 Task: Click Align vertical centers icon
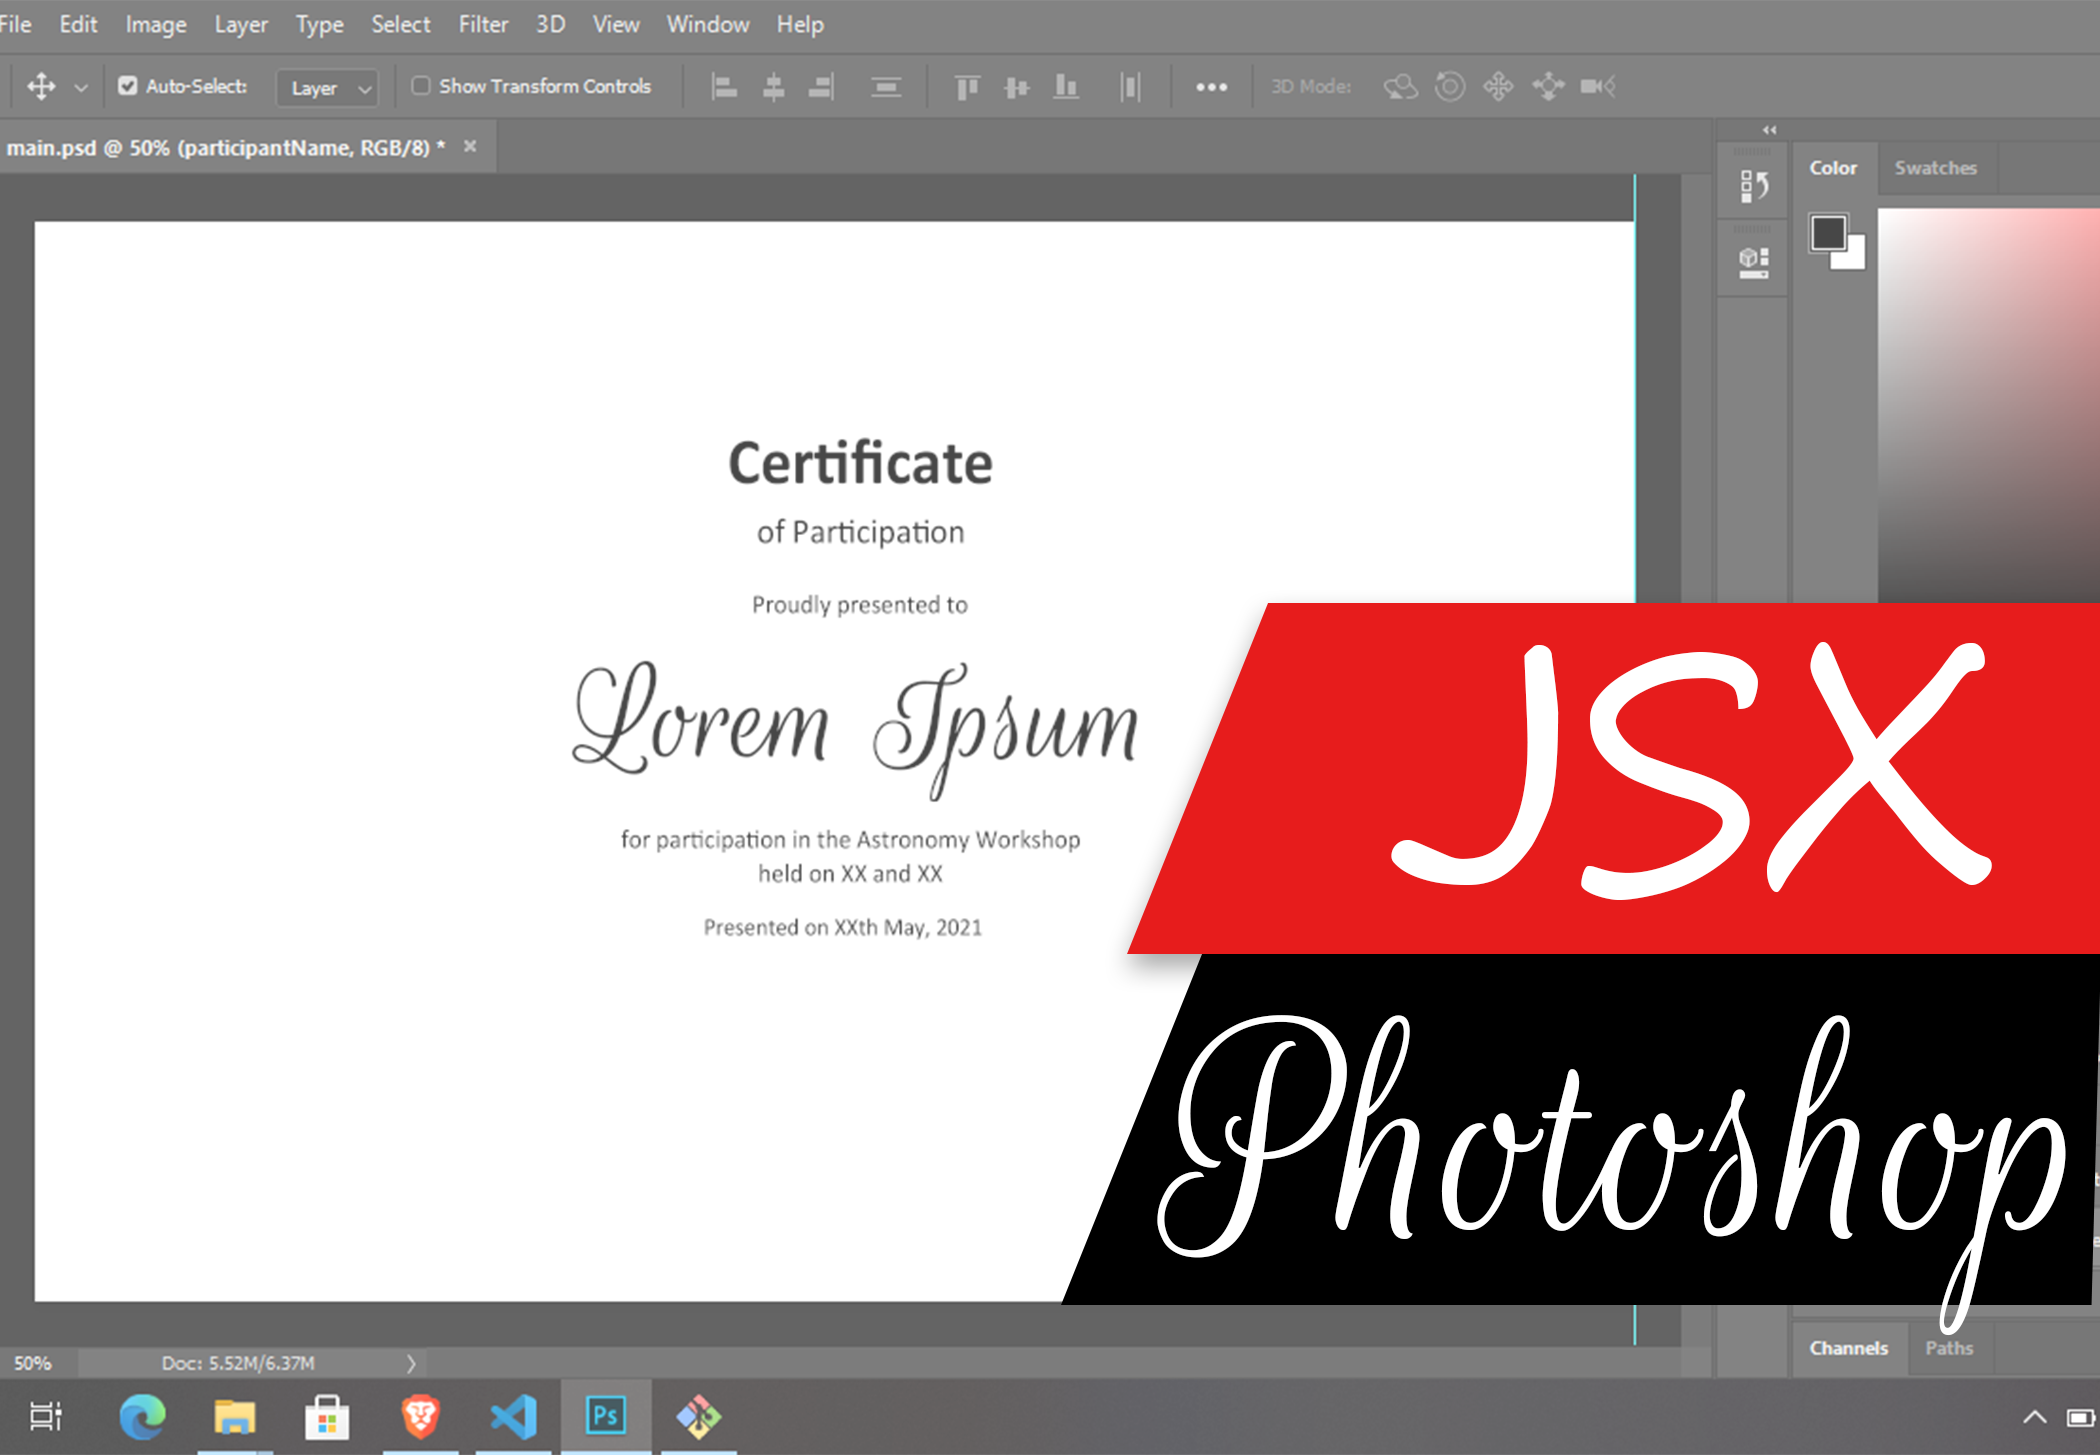pos(1016,87)
